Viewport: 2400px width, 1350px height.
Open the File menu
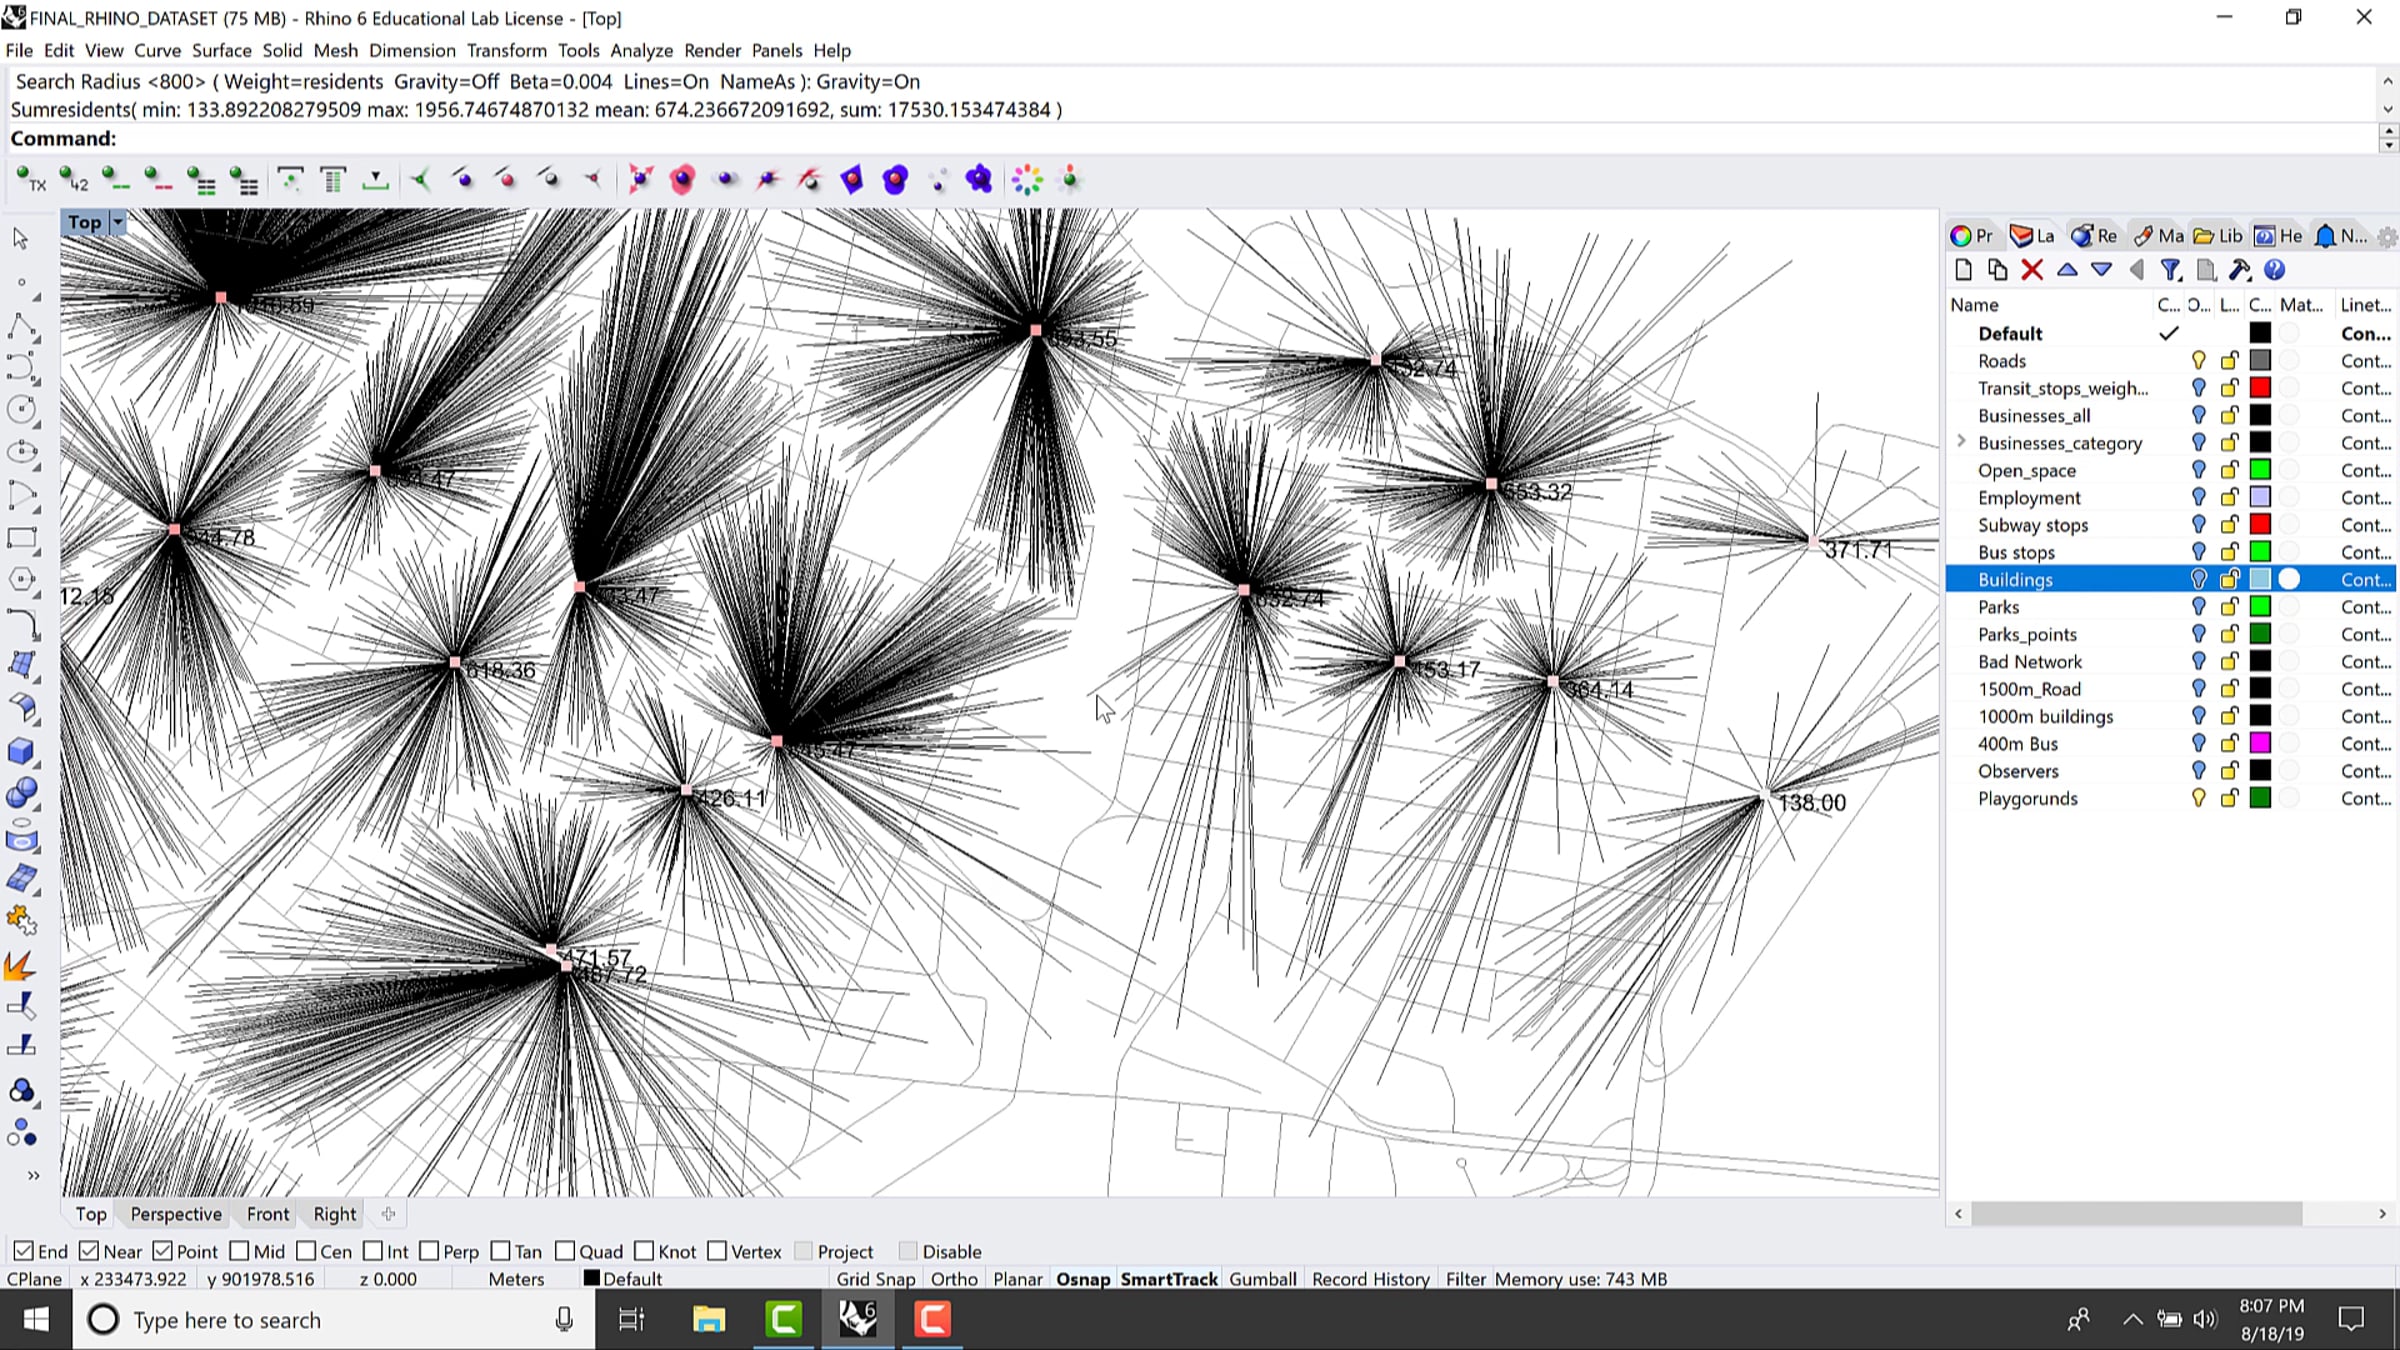[x=19, y=50]
